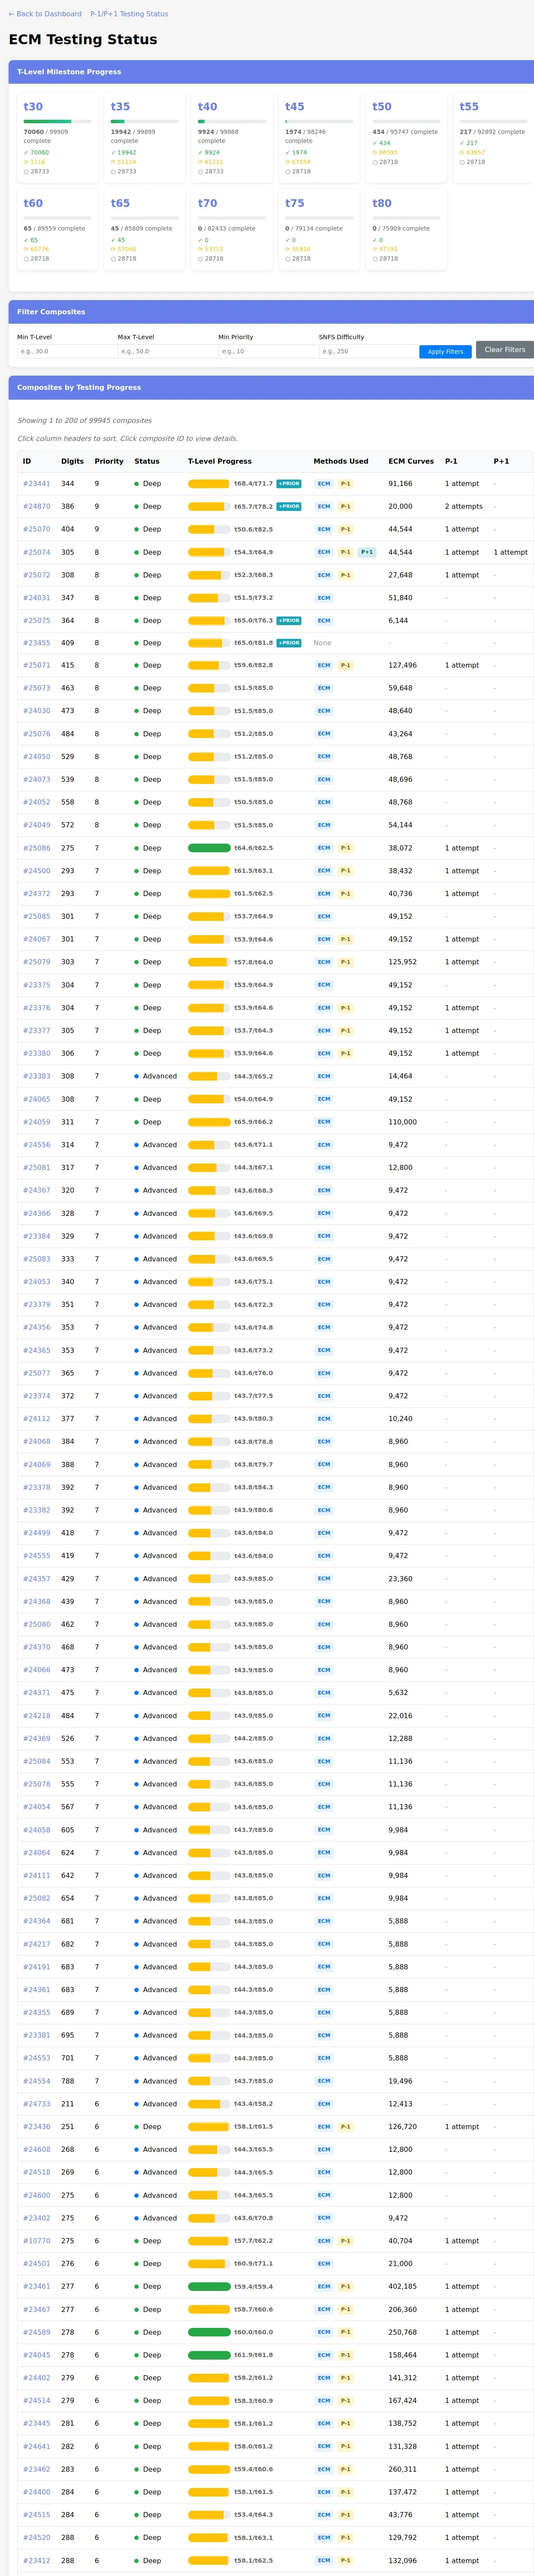The height and width of the screenshot is (2576, 534).
Task: Open the P-1/P+1 Testing Status link
Action: coord(129,14)
